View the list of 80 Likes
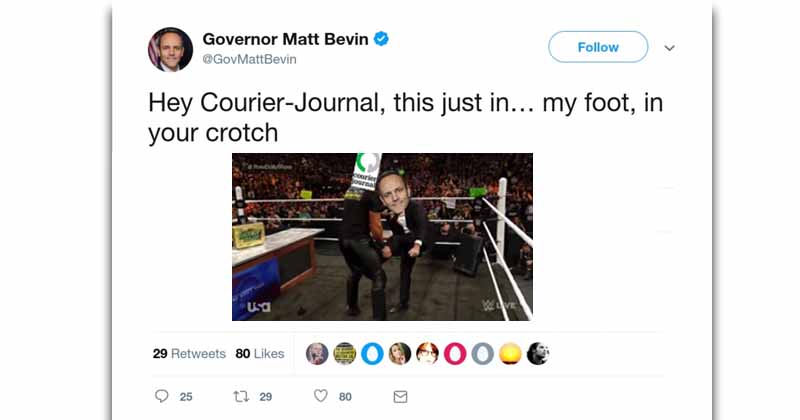The width and height of the screenshot is (800, 420). click(260, 354)
